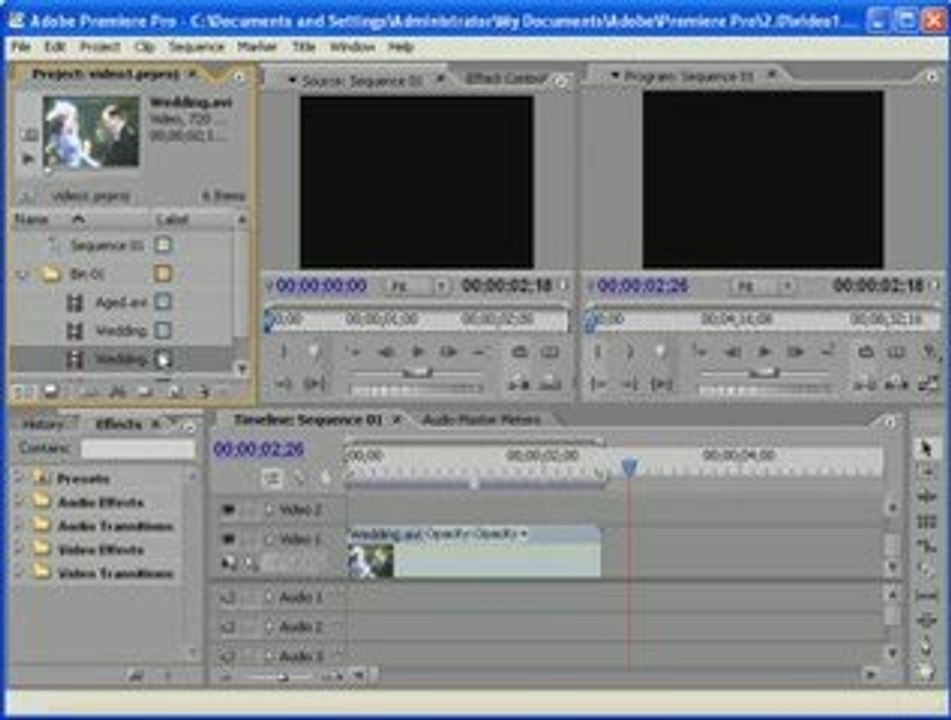The image size is (951, 720).
Task: Open Trim monitor from Program panel
Action: click(928, 383)
